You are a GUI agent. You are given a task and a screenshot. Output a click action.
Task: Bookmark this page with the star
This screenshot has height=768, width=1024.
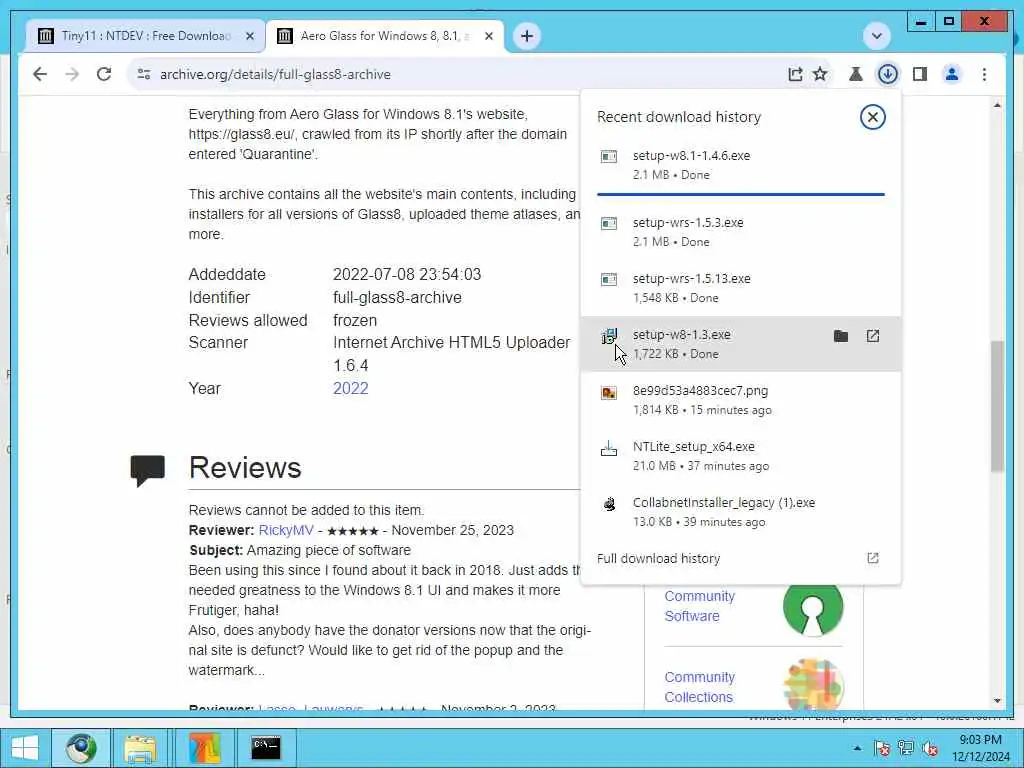click(x=820, y=74)
